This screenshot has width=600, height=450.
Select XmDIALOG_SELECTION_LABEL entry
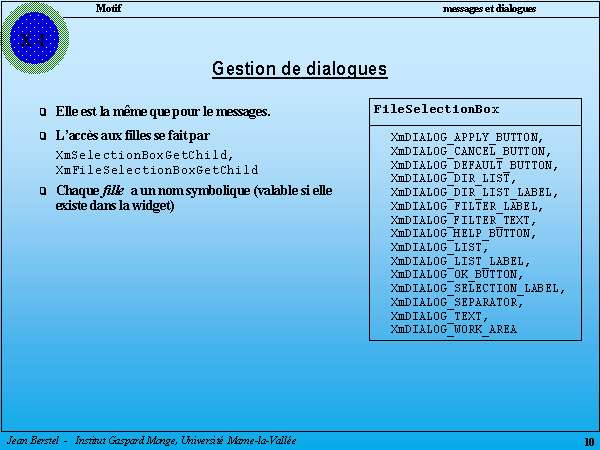coord(477,288)
